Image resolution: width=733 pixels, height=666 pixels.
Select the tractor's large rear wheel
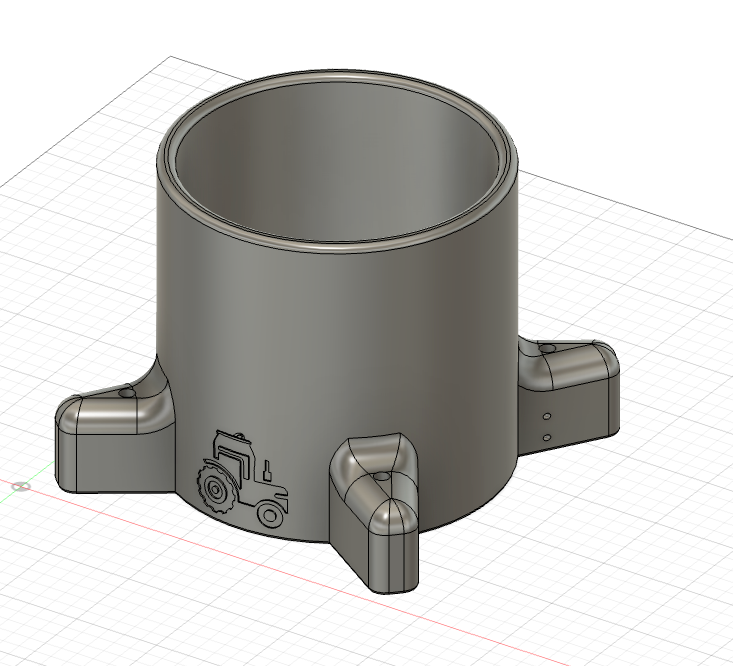click(x=216, y=489)
